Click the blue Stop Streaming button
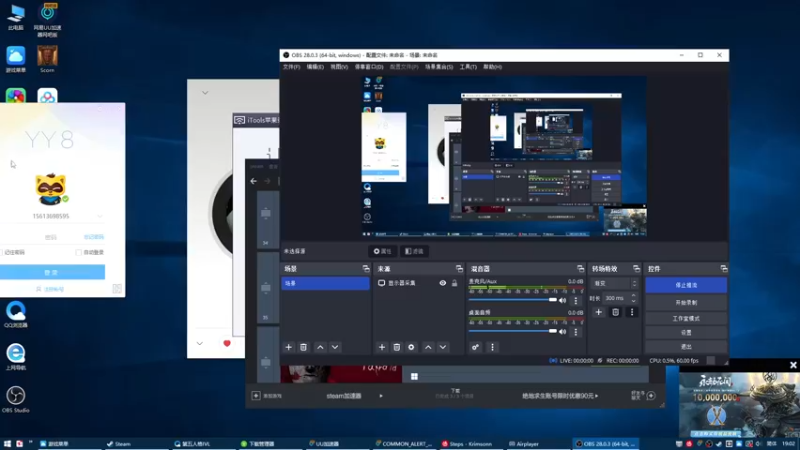Screen dimensions: 800x450 click(686, 285)
